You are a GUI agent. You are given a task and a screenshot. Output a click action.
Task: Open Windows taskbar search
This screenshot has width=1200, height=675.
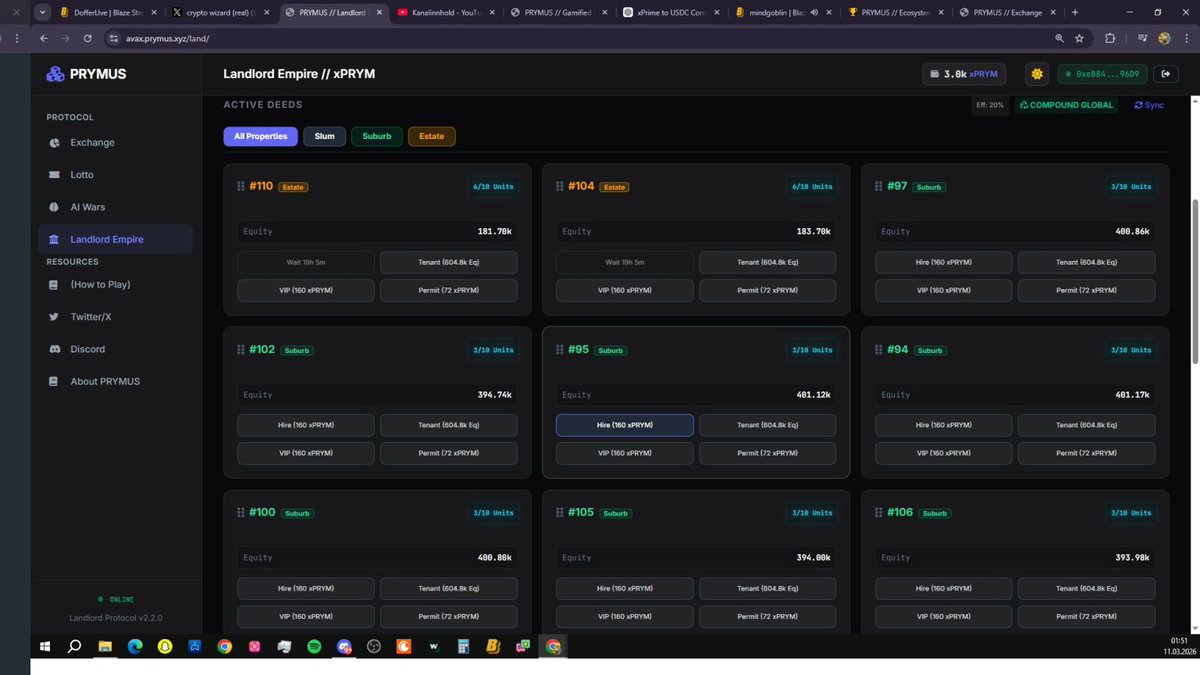tap(74, 647)
